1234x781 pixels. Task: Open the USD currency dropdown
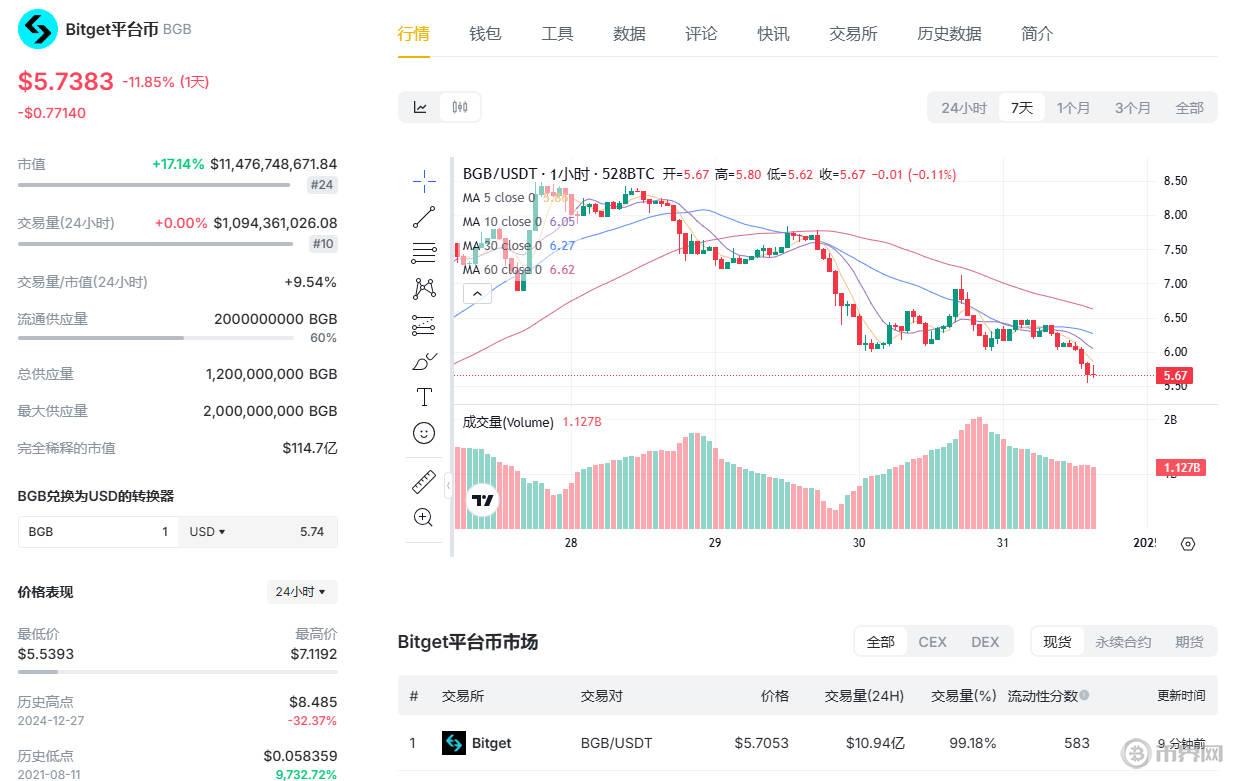coord(208,532)
